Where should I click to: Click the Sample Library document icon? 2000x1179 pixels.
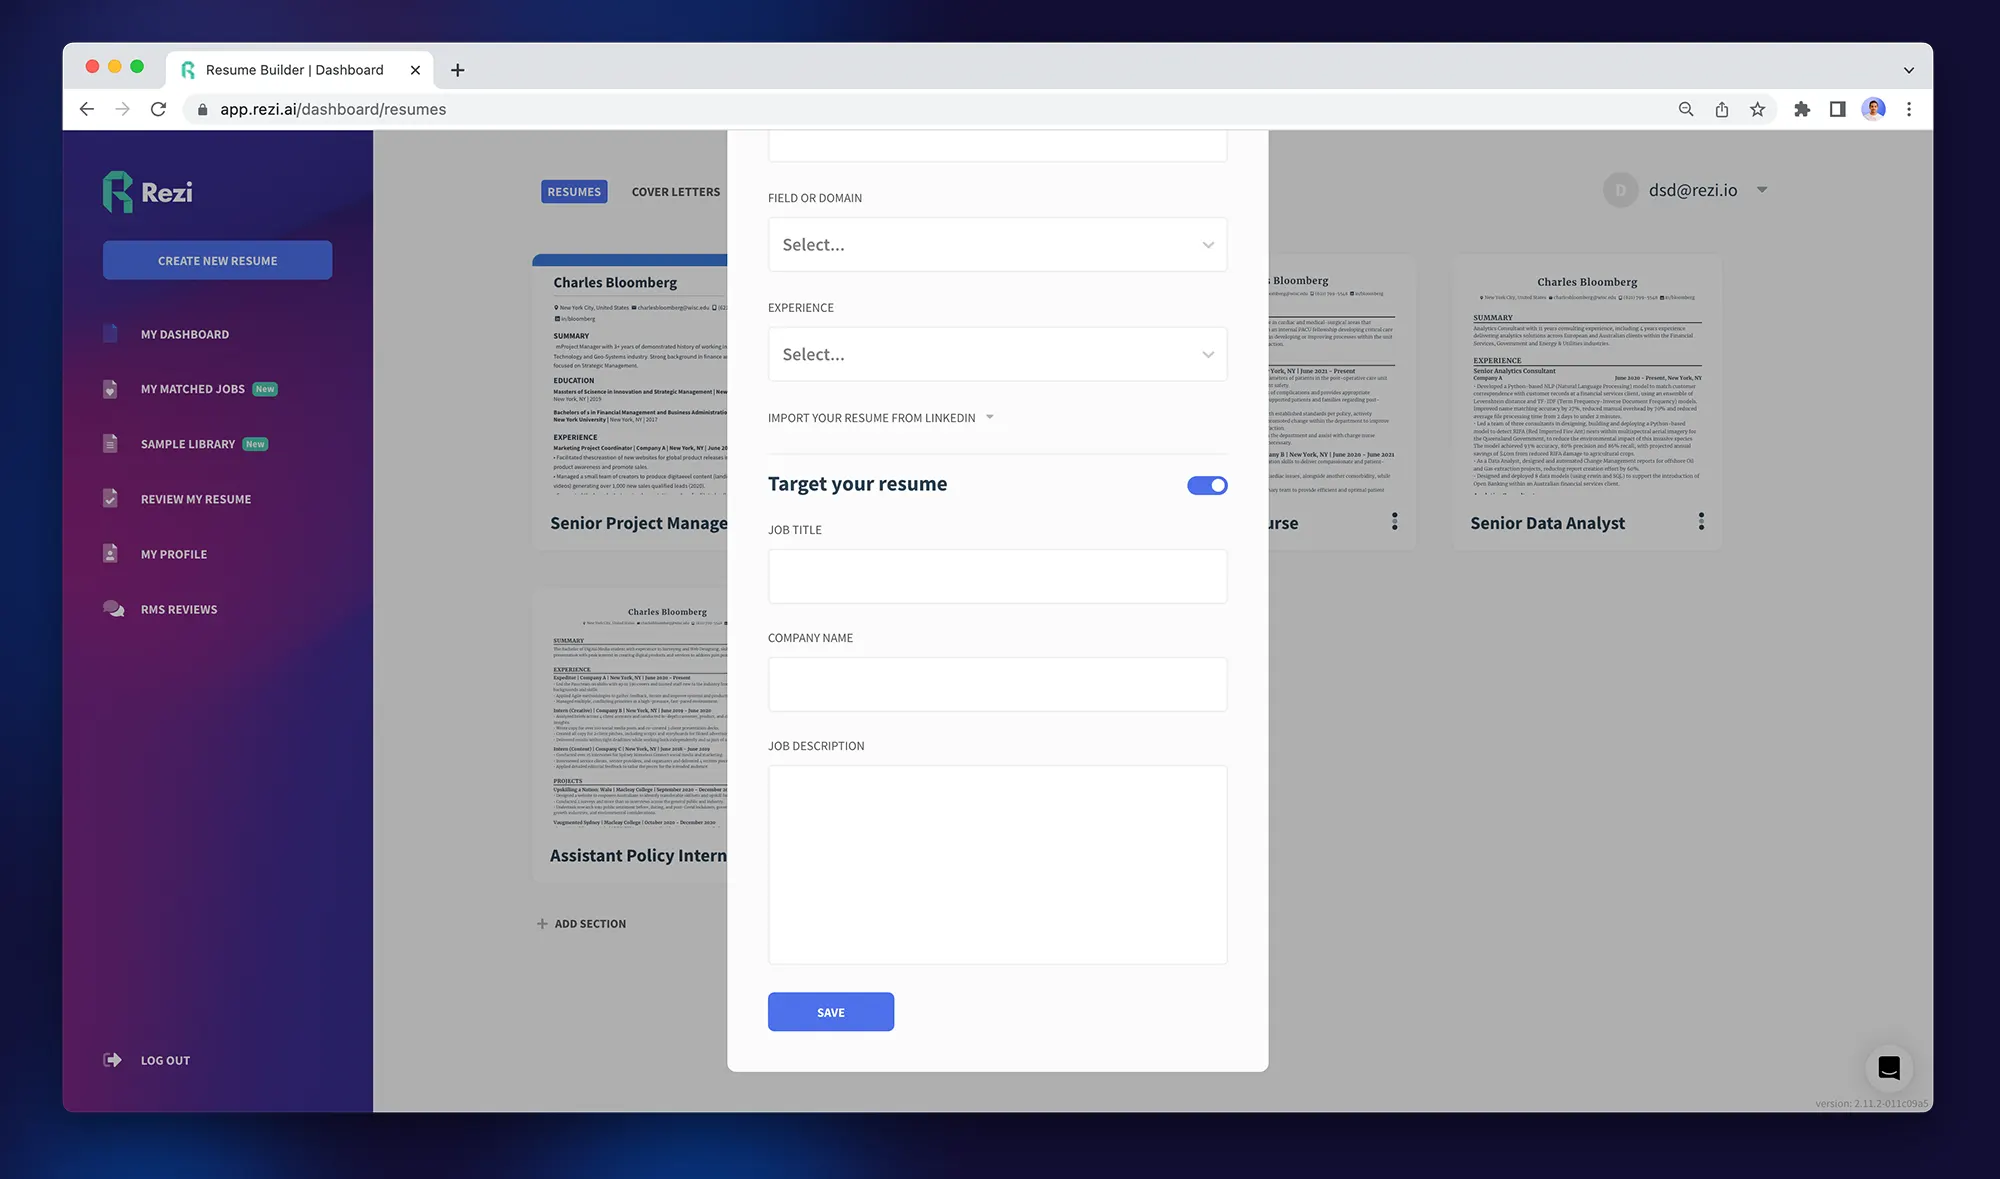tap(111, 444)
